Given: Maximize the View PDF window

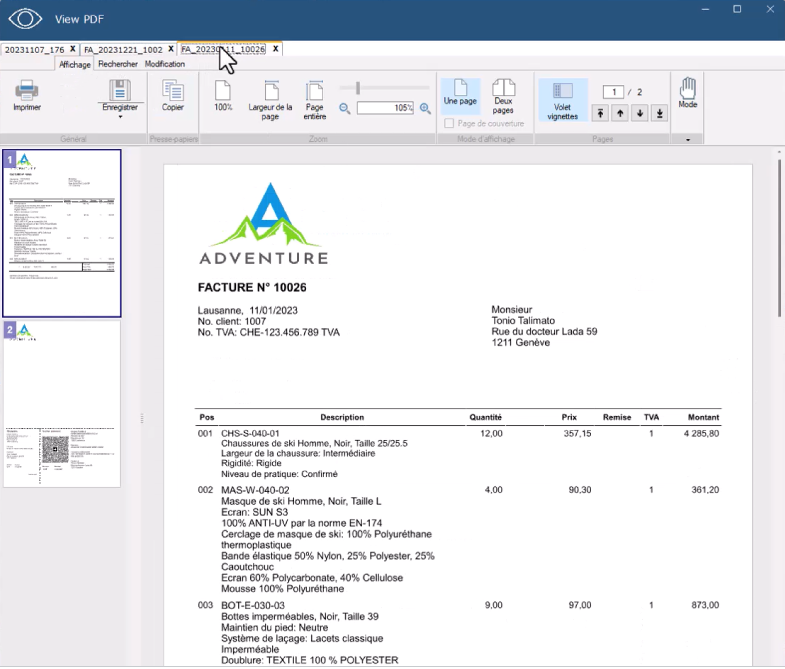Looking at the screenshot, I should pyautogui.click(x=737, y=9).
